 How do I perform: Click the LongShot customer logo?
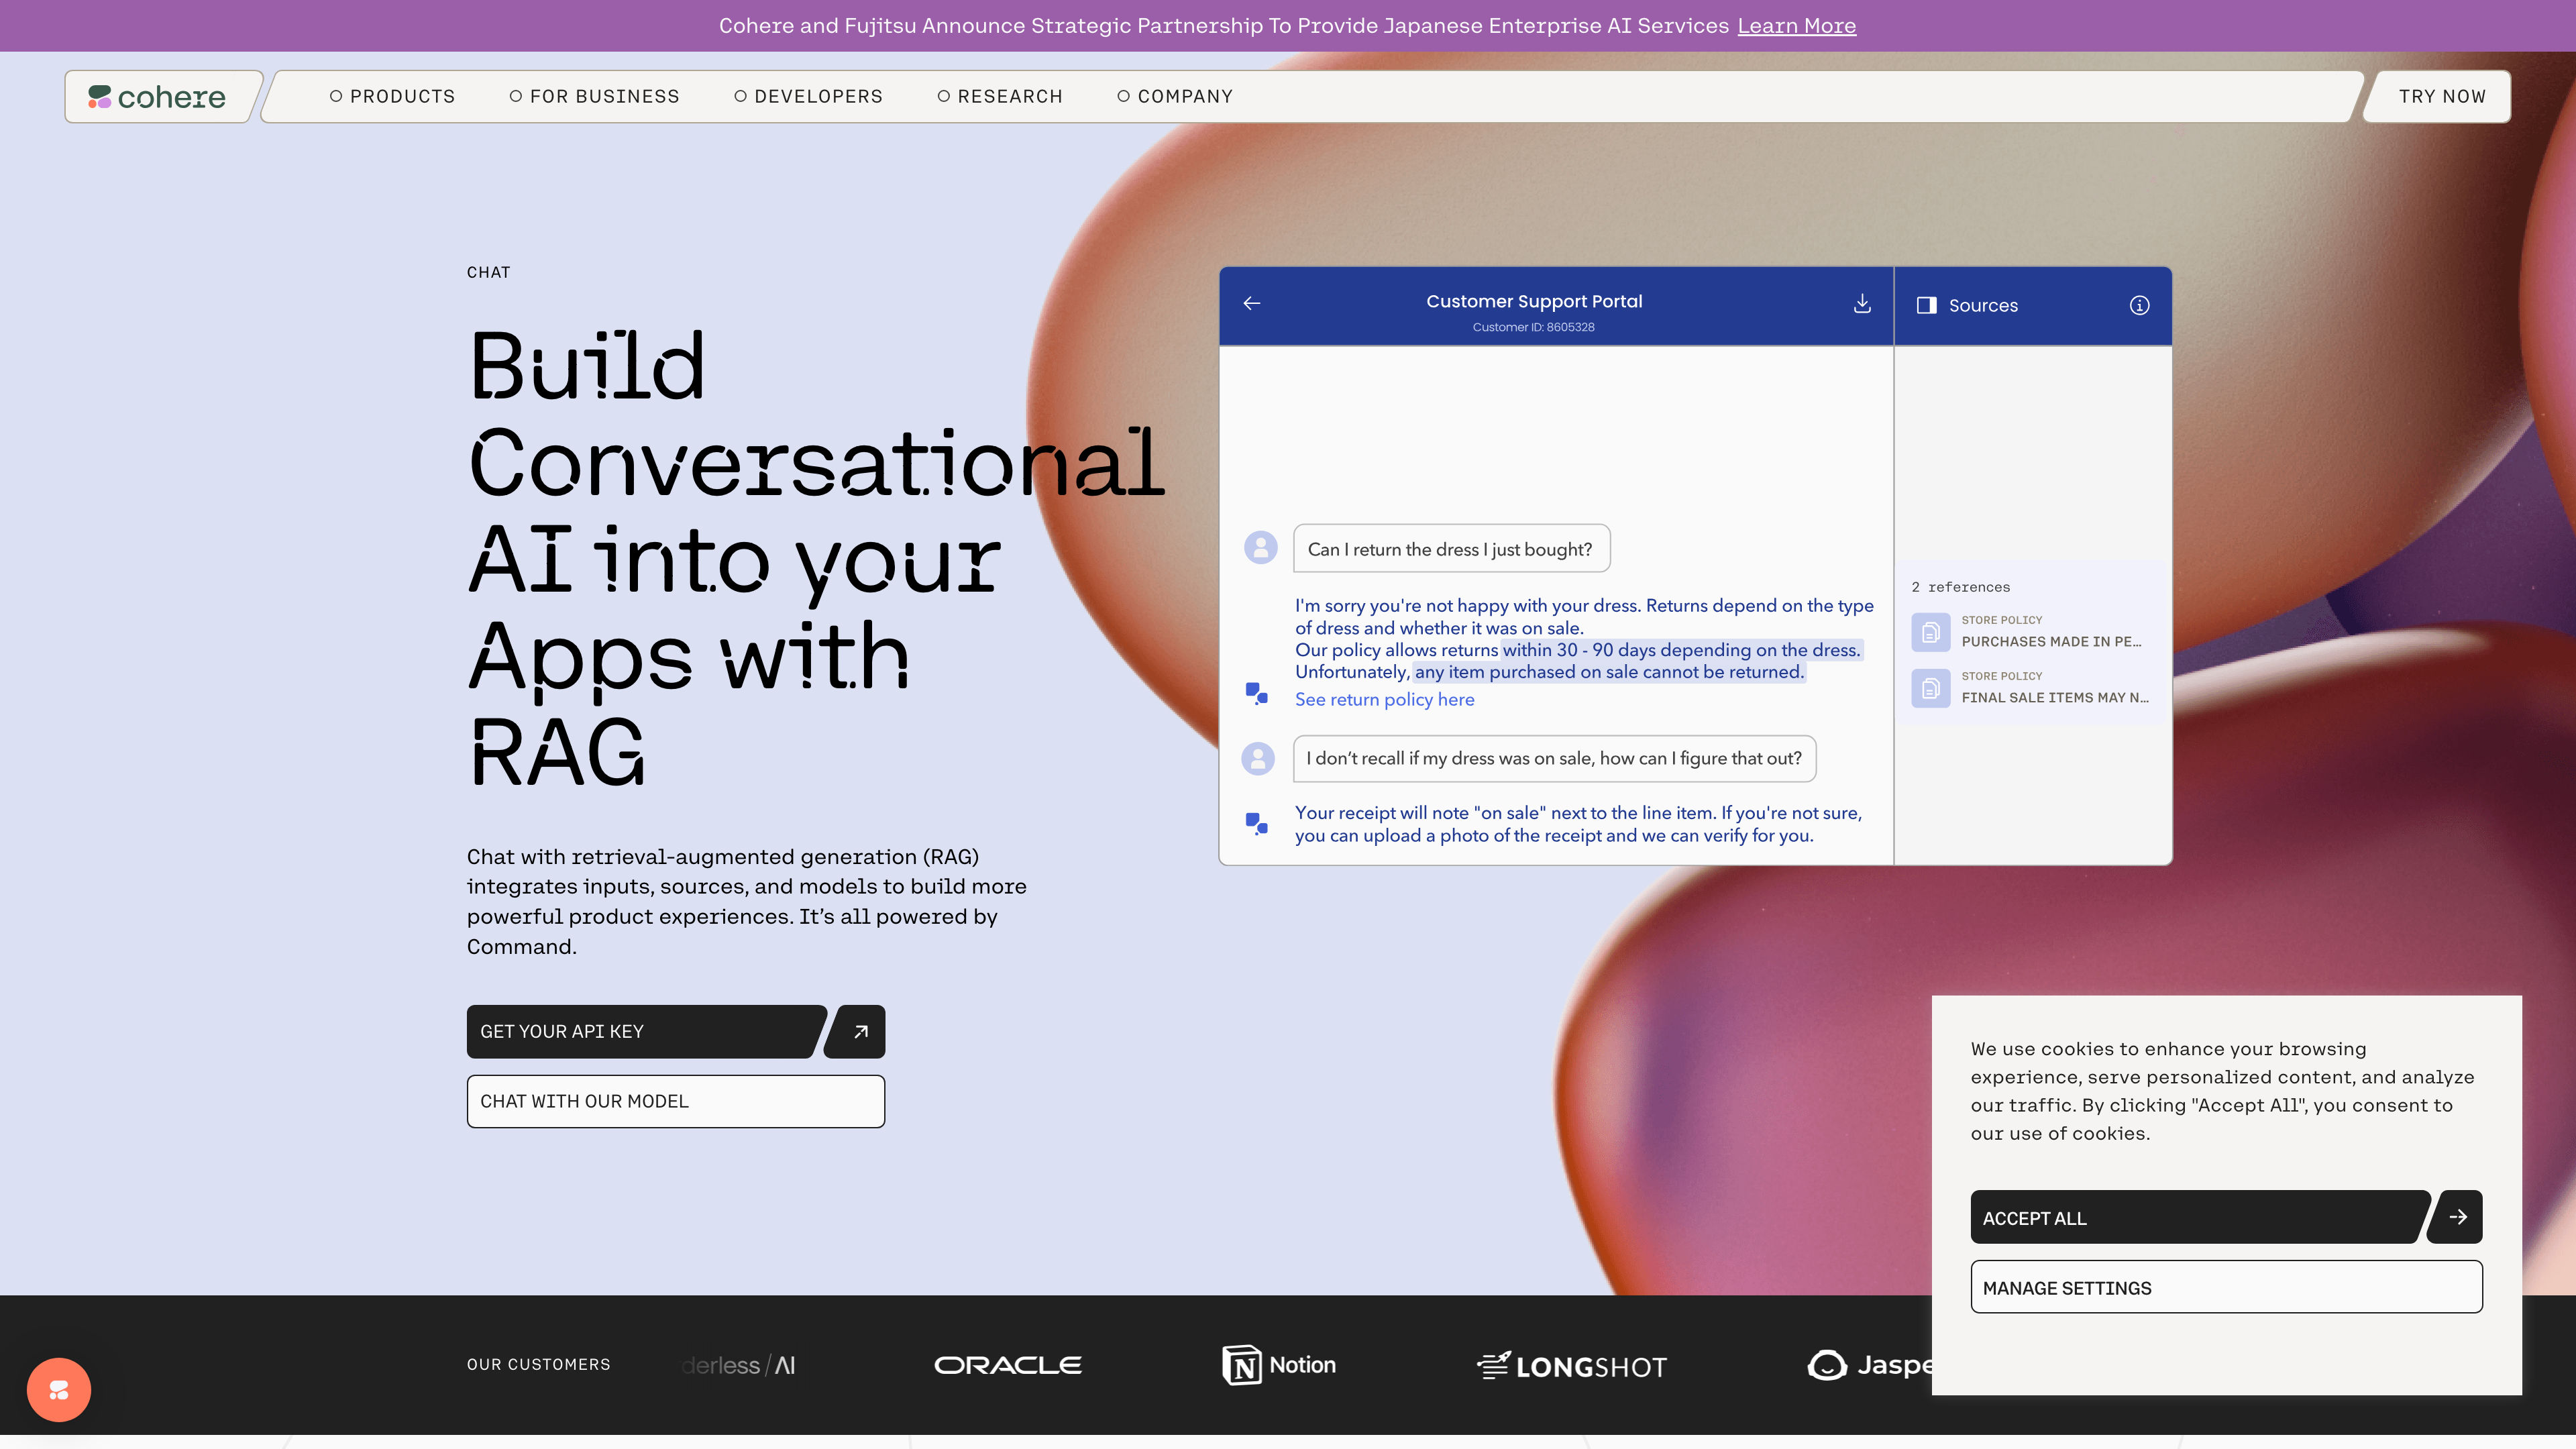tap(1572, 1365)
